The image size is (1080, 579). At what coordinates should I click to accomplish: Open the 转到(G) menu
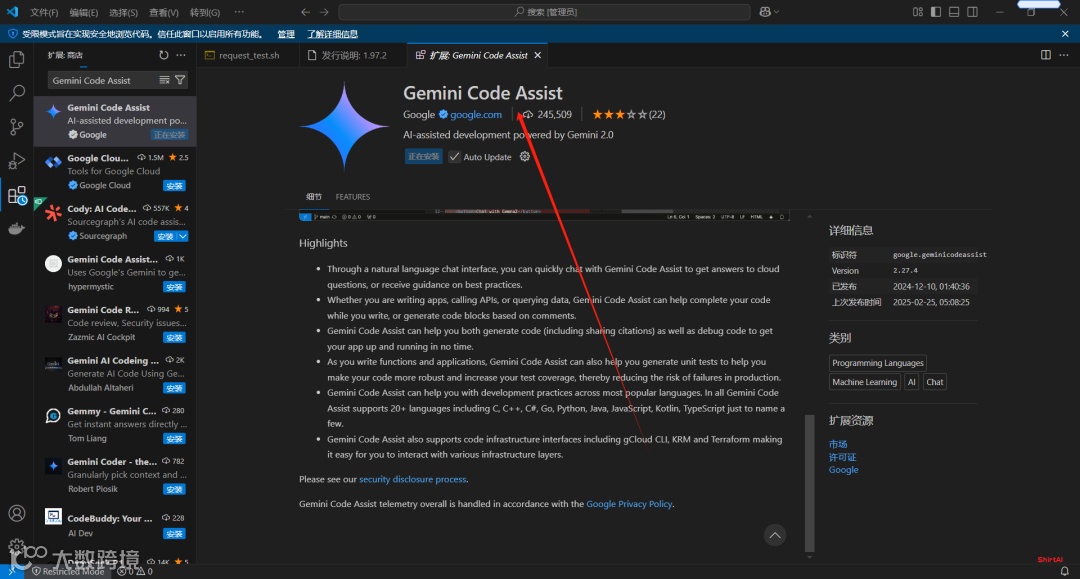[205, 12]
